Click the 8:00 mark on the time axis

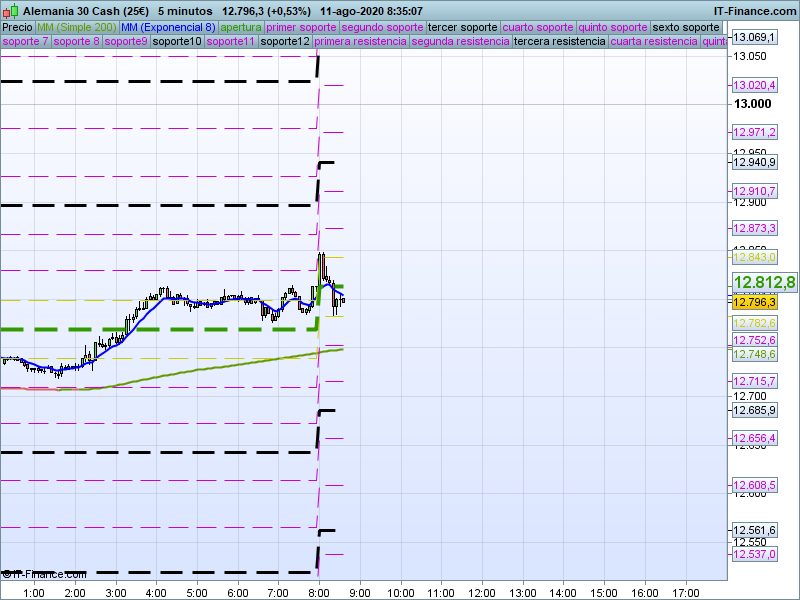319,592
